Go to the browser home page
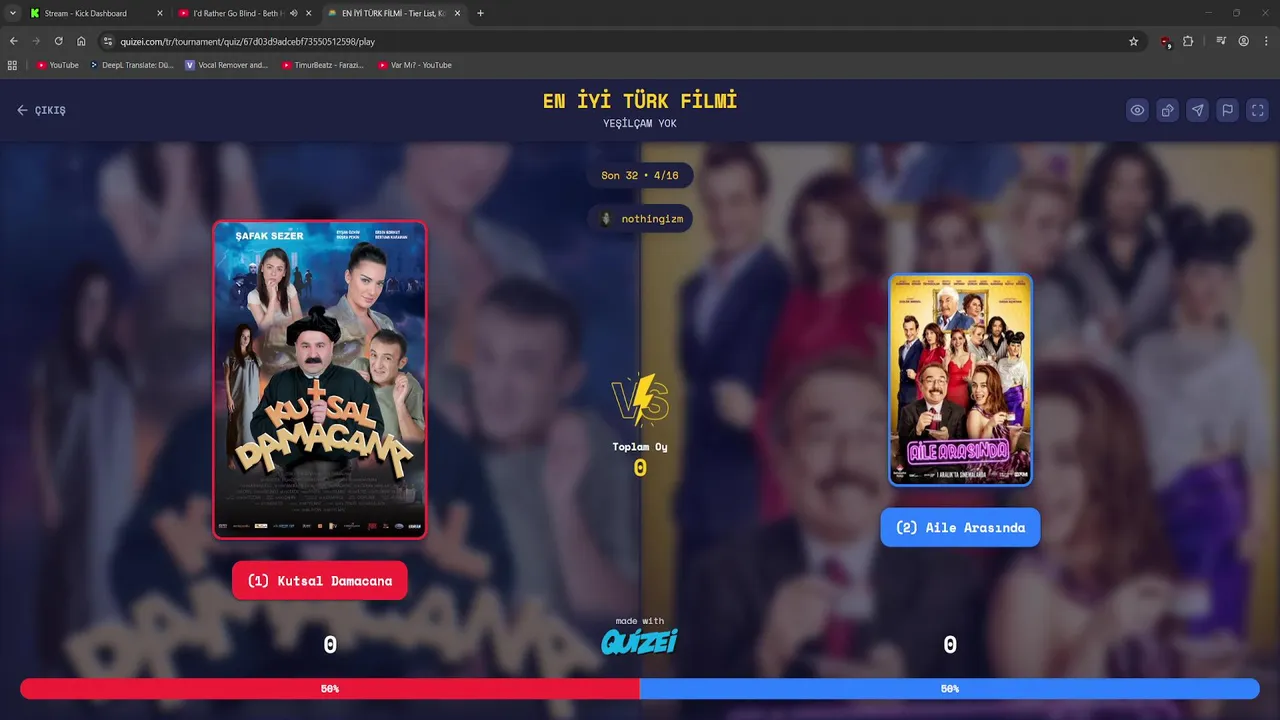1280x720 pixels. pyautogui.click(x=81, y=41)
